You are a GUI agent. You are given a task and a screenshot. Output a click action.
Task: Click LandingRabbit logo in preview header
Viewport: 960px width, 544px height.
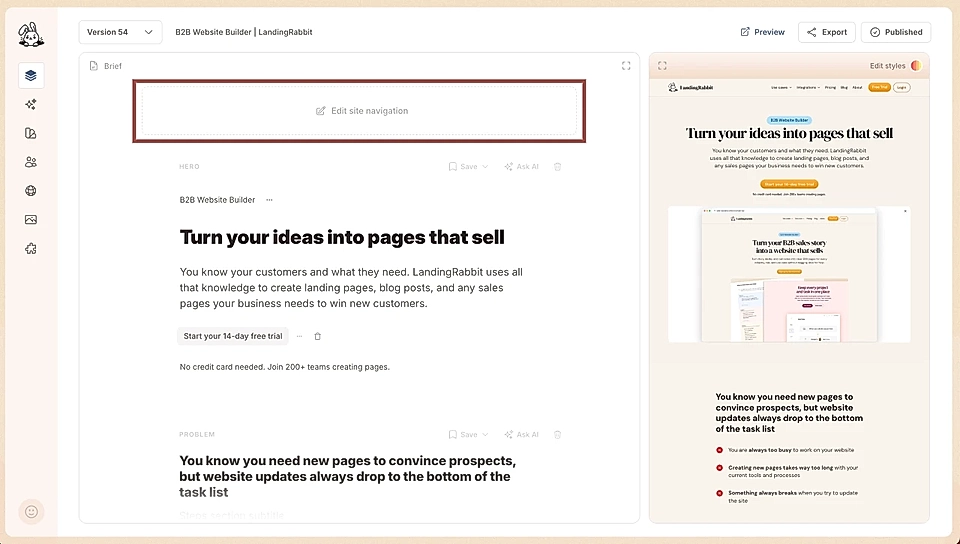point(691,88)
